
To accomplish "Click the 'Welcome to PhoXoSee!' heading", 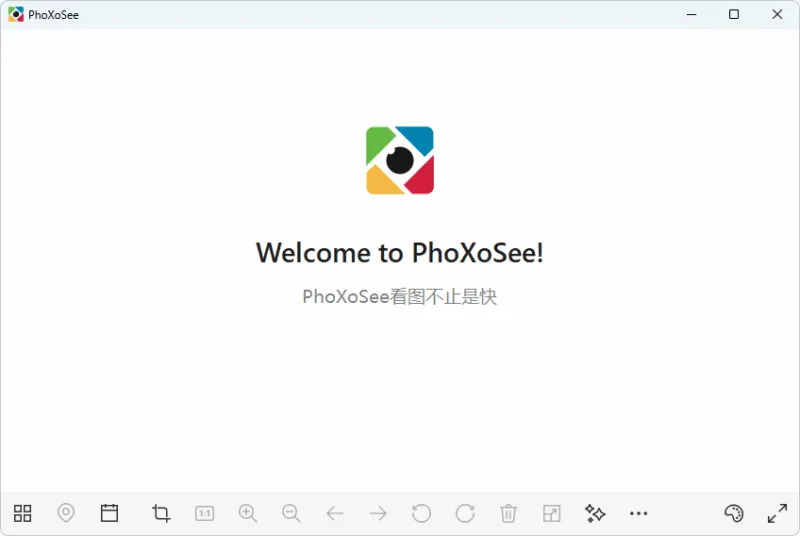I will point(399,253).
